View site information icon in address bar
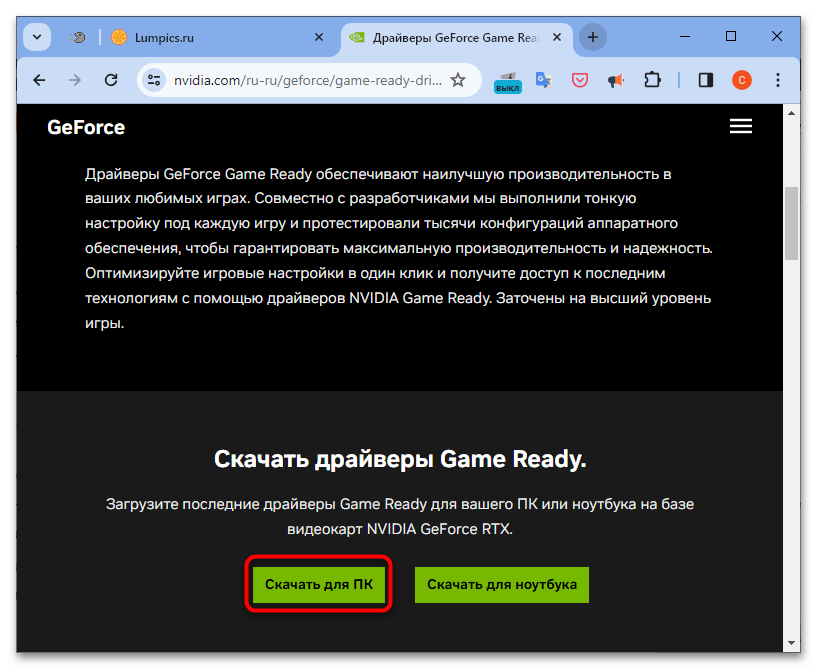The image size is (817, 669). coord(154,80)
